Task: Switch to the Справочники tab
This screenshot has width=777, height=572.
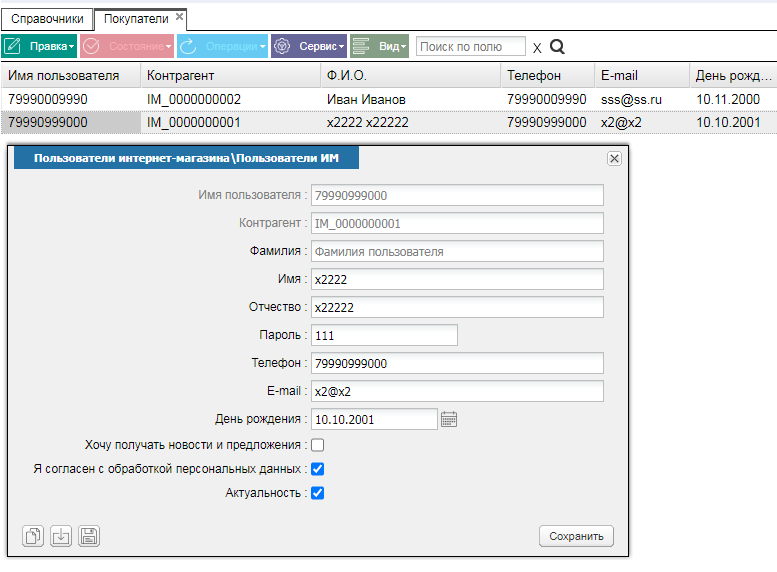Action: (47, 19)
